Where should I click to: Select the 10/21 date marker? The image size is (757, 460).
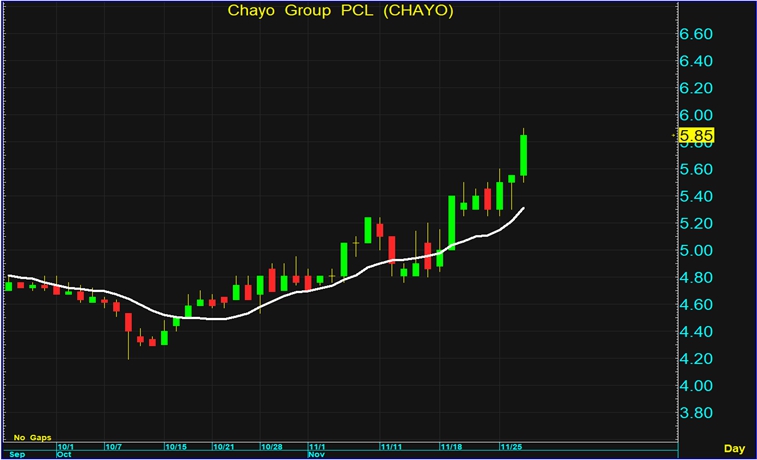pyautogui.click(x=224, y=447)
